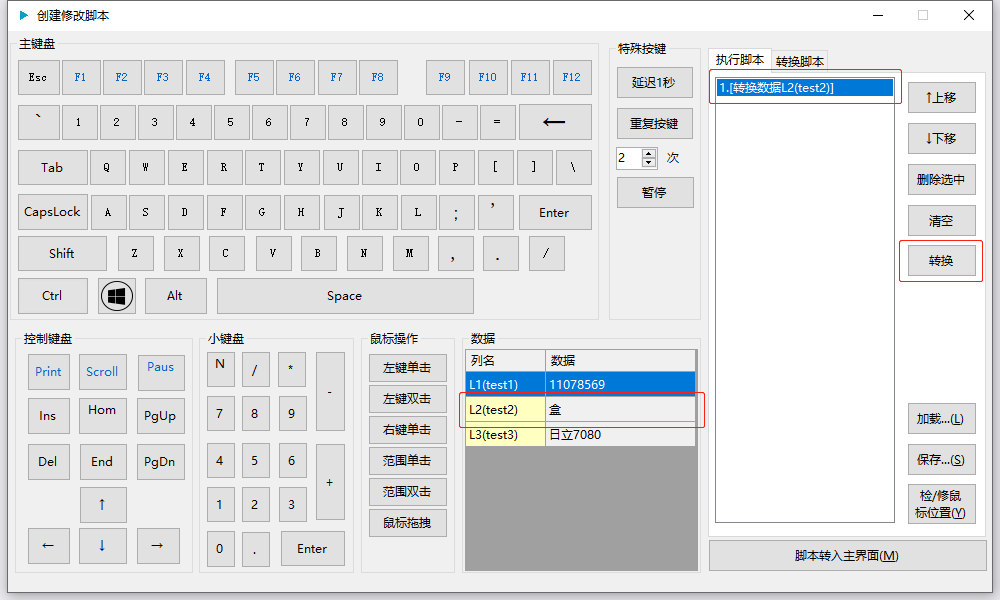The width and height of the screenshot is (1000, 600).
Task: Select the L3(test3) column name cell
Action: [x=505, y=434]
